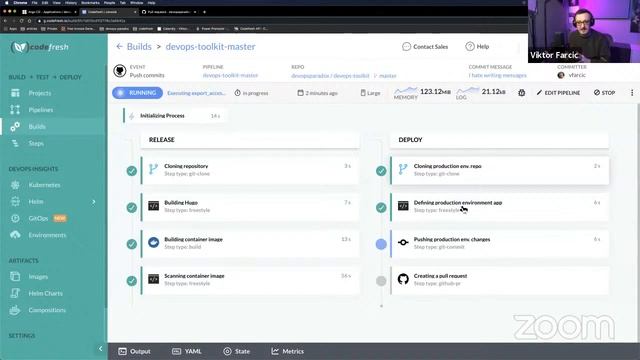The height and width of the screenshot is (360, 640).
Task: Open the Cloning repository step
Action: (x=250, y=170)
